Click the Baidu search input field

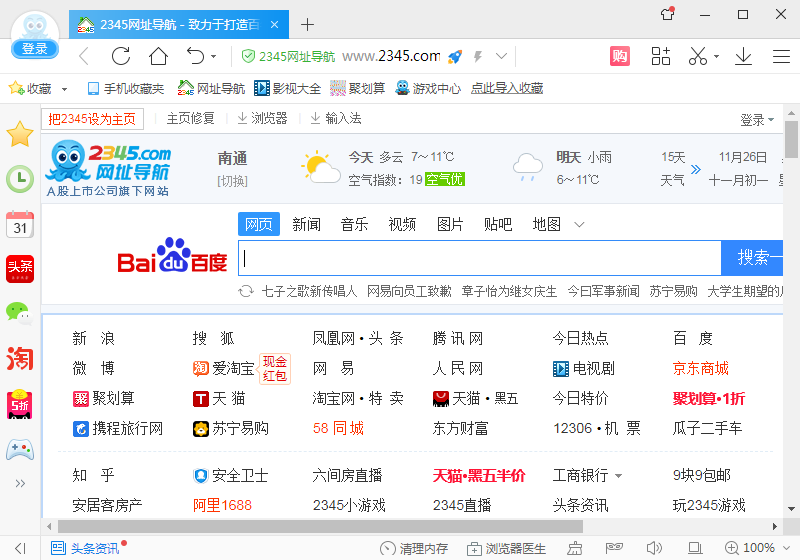point(480,258)
